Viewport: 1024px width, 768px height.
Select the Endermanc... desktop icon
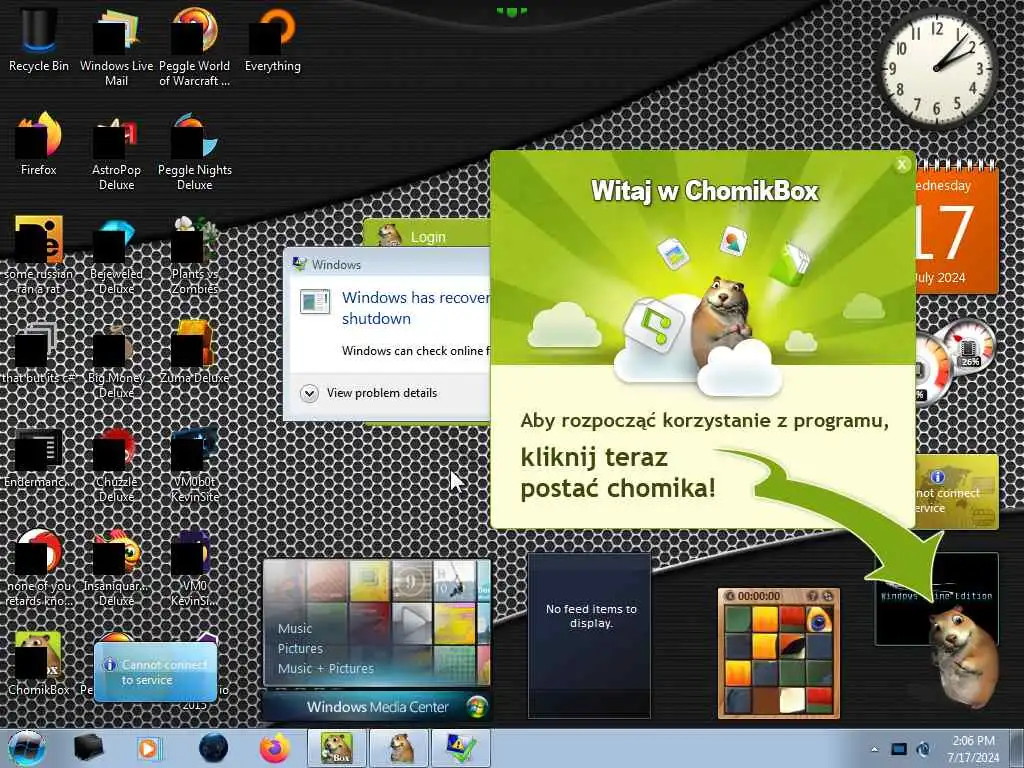[38, 457]
